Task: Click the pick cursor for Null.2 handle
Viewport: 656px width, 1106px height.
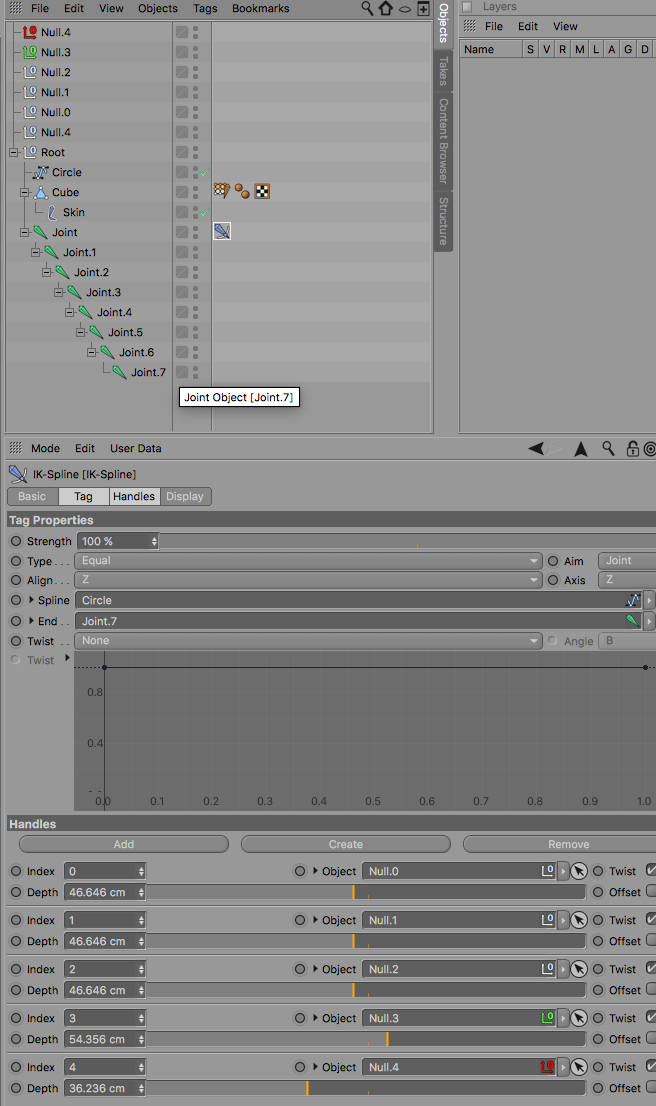Action: tap(579, 969)
